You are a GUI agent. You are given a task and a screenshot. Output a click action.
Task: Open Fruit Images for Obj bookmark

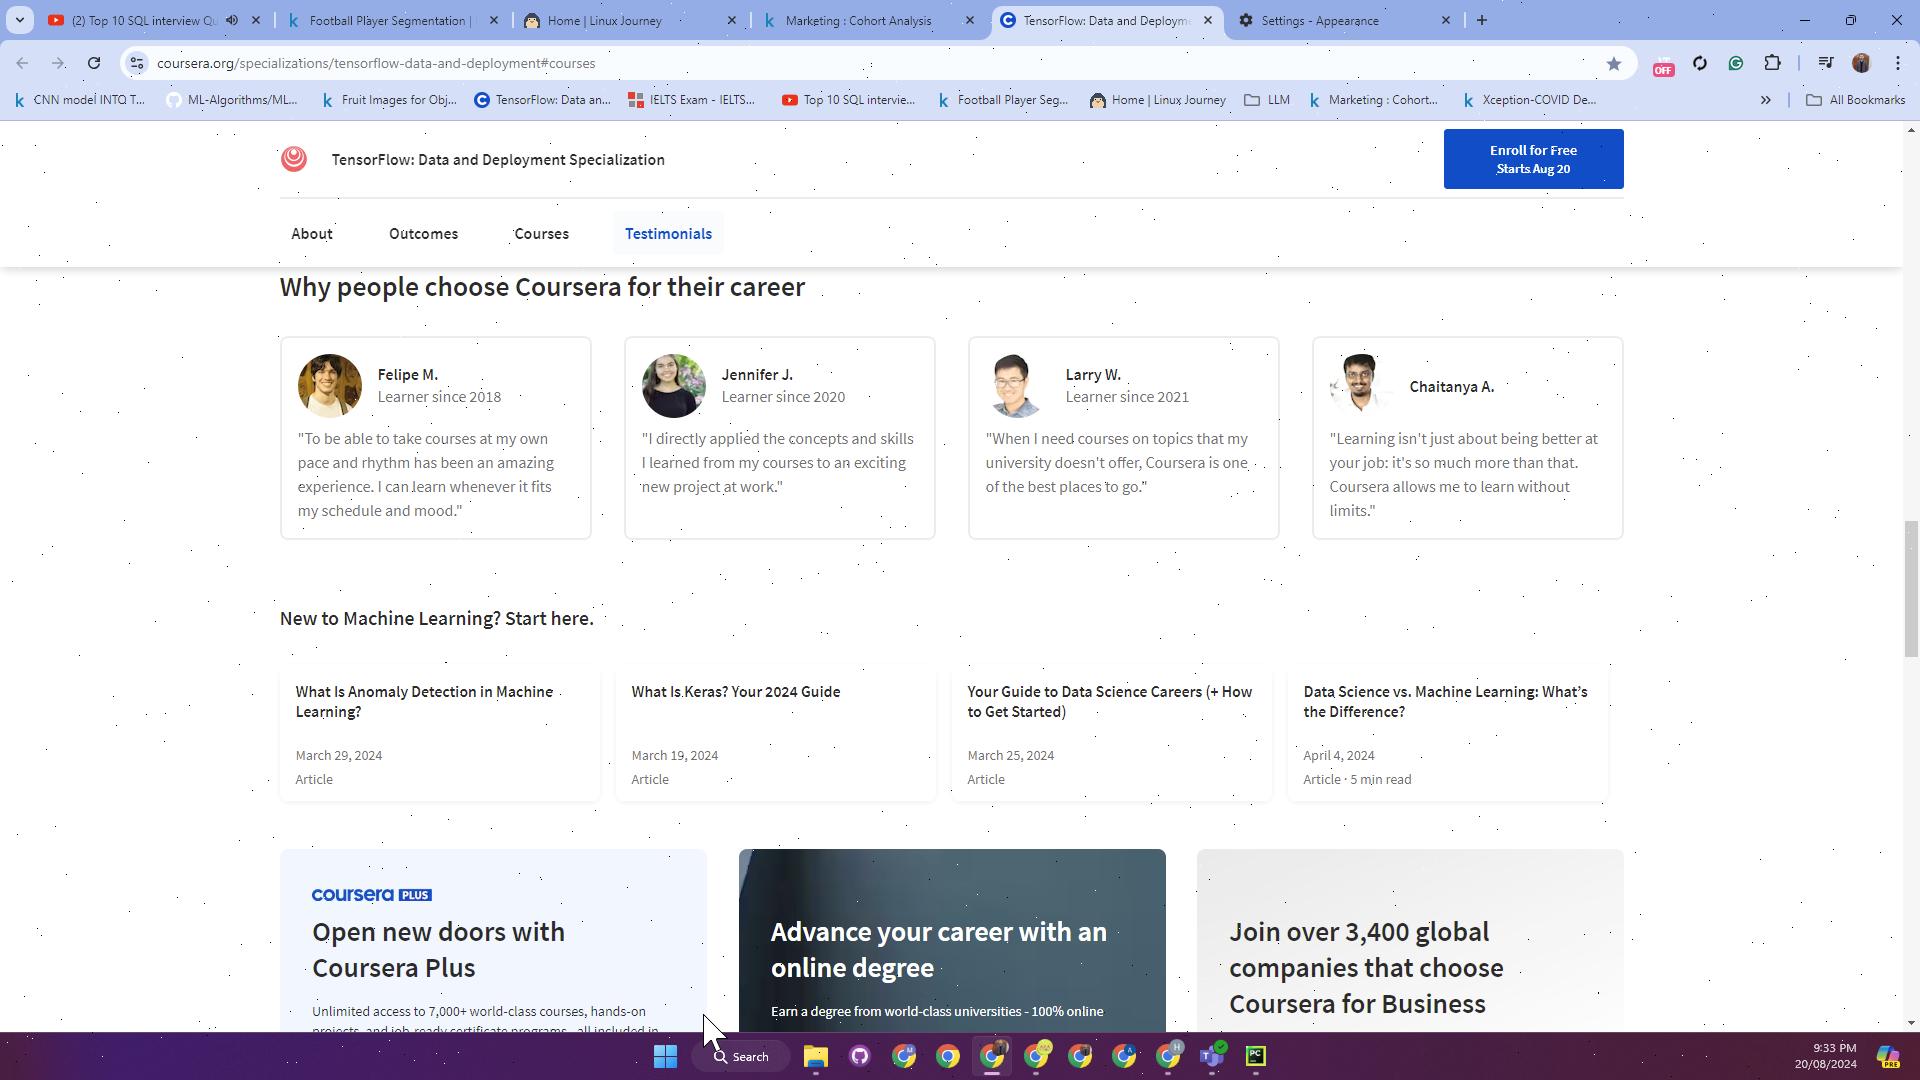388,100
